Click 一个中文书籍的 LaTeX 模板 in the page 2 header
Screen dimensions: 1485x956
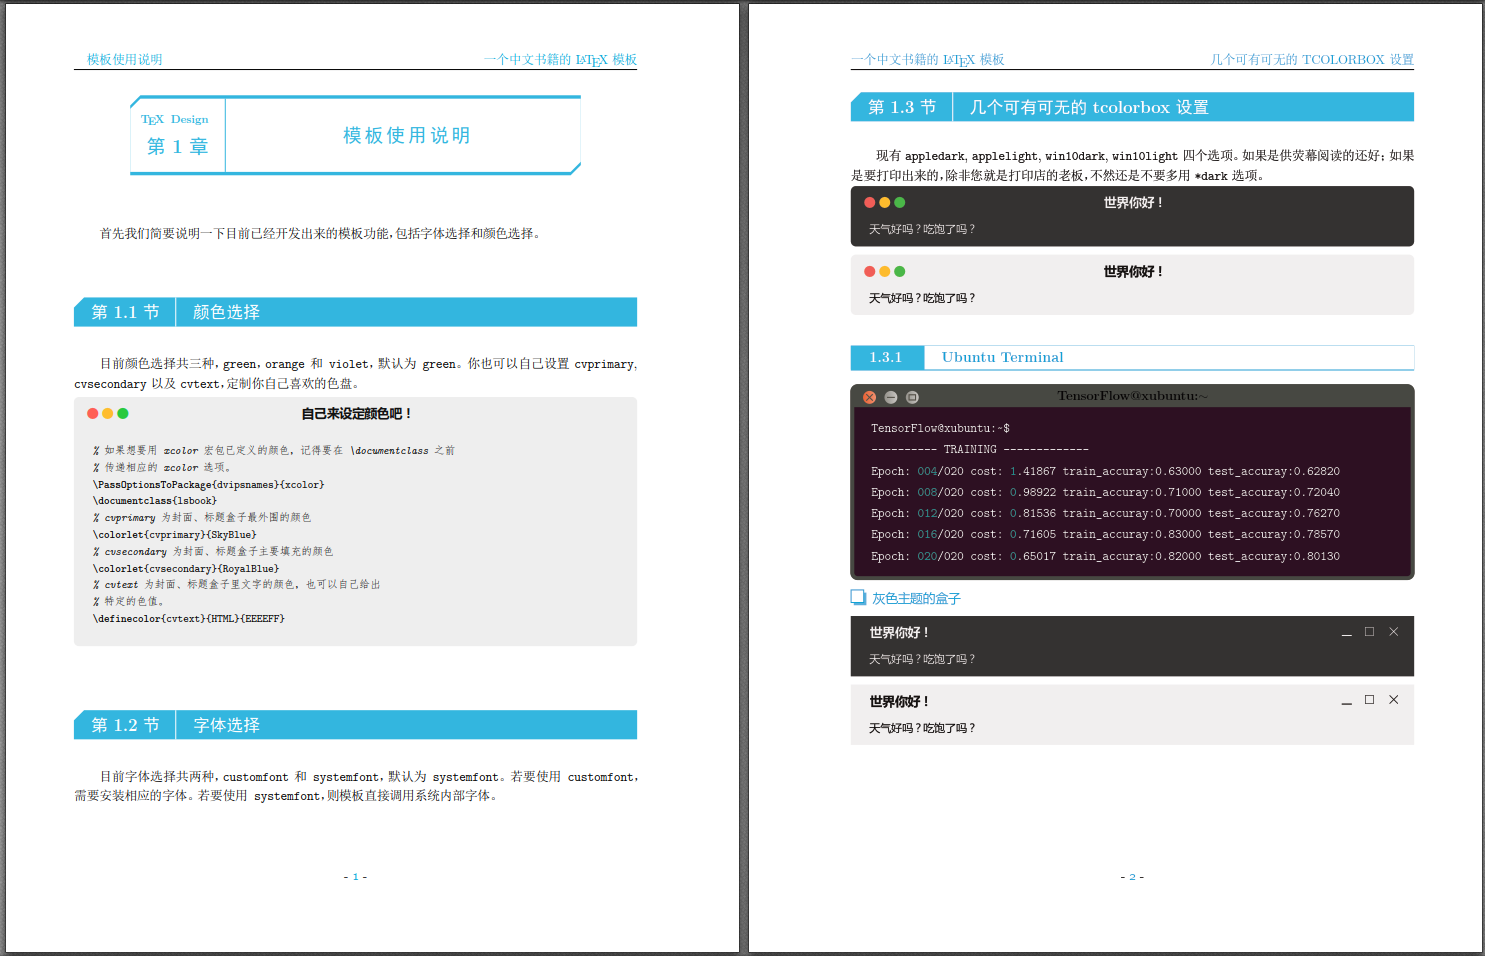(x=927, y=59)
